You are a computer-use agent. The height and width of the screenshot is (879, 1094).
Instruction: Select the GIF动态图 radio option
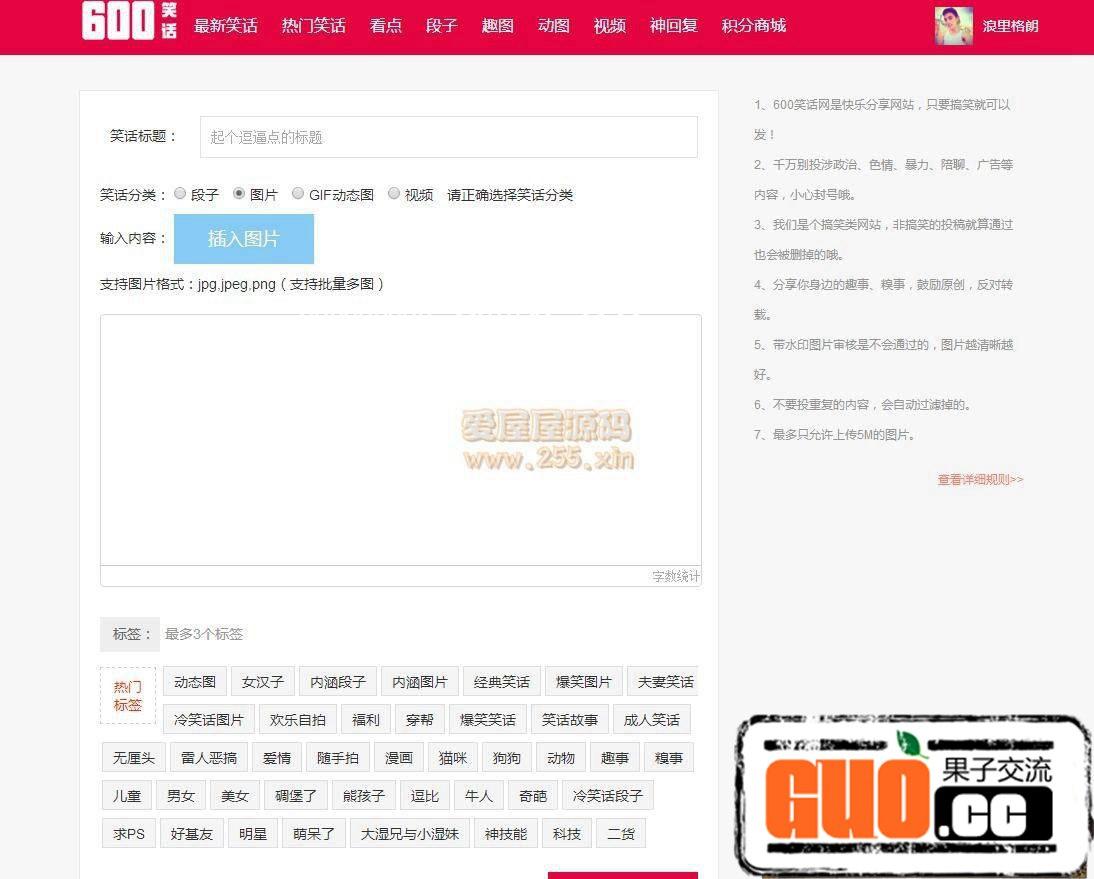coord(298,194)
